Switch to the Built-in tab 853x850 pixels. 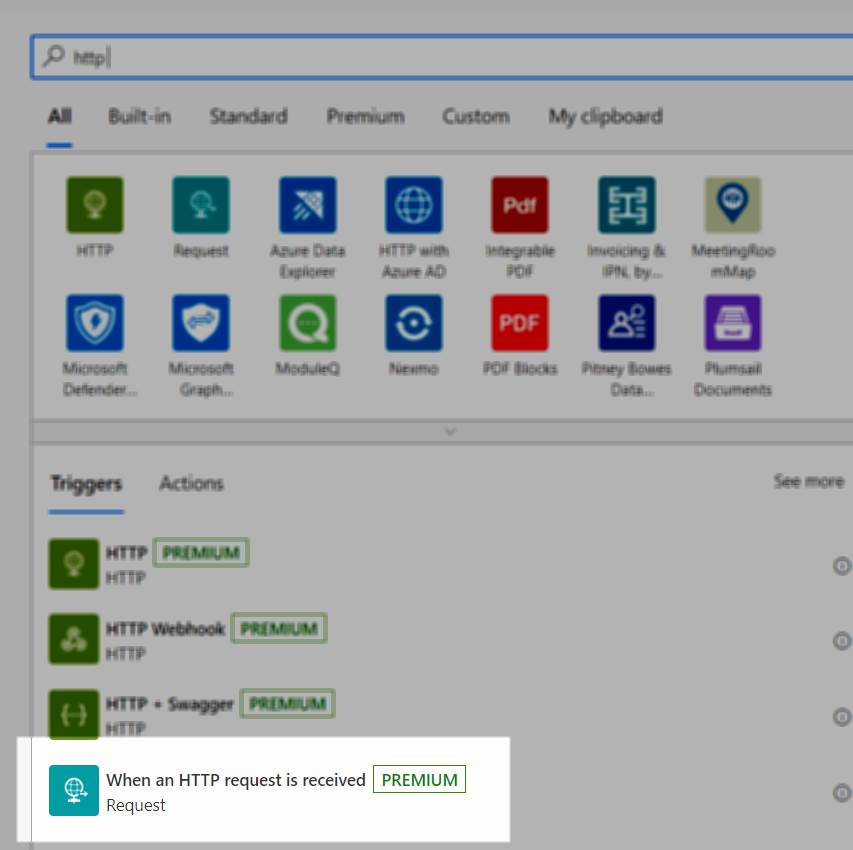(x=139, y=117)
